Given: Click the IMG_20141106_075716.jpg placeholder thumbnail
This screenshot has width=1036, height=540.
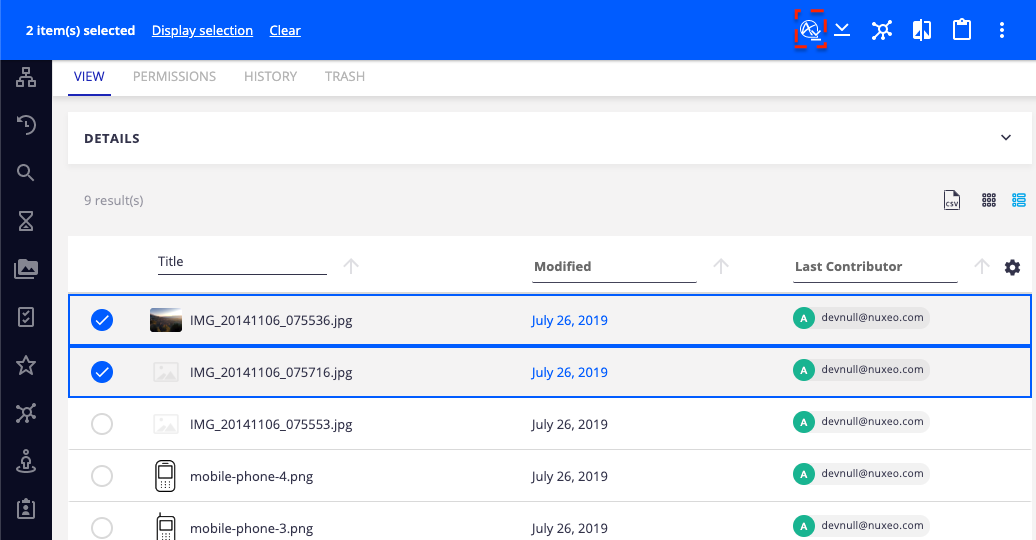Looking at the screenshot, I should (x=166, y=372).
